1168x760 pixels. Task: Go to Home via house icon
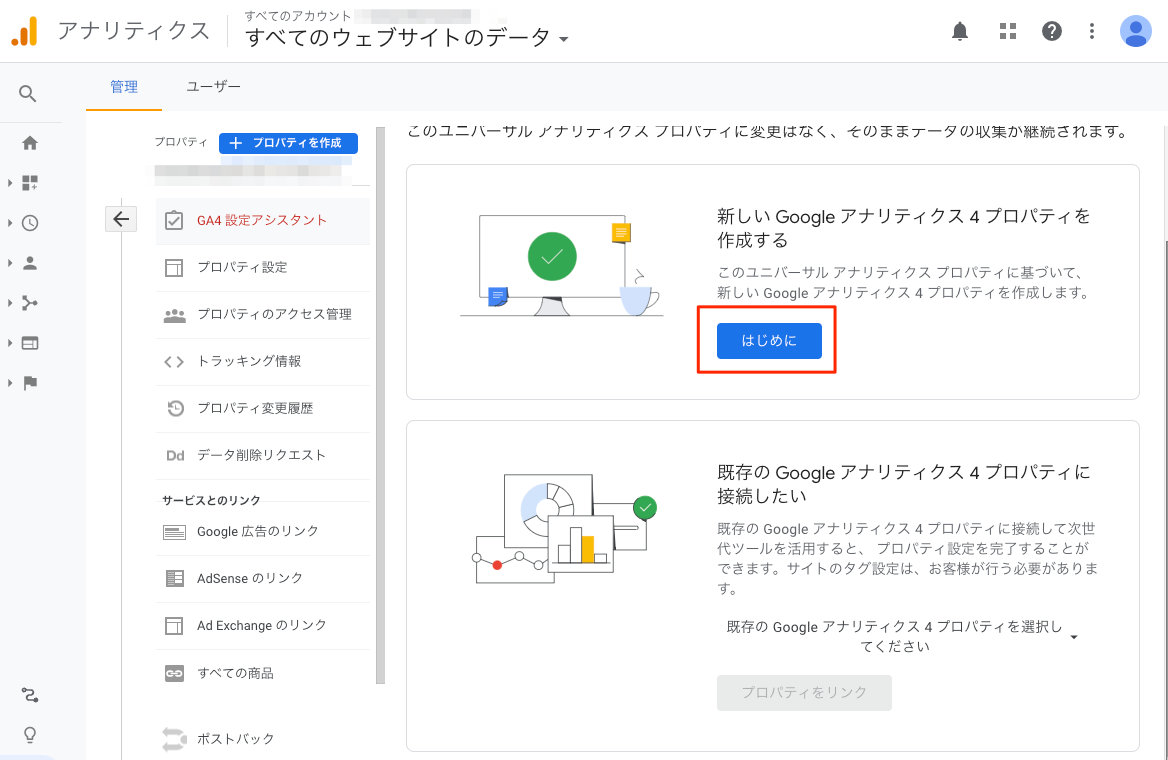pyautogui.click(x=30, y=143)
